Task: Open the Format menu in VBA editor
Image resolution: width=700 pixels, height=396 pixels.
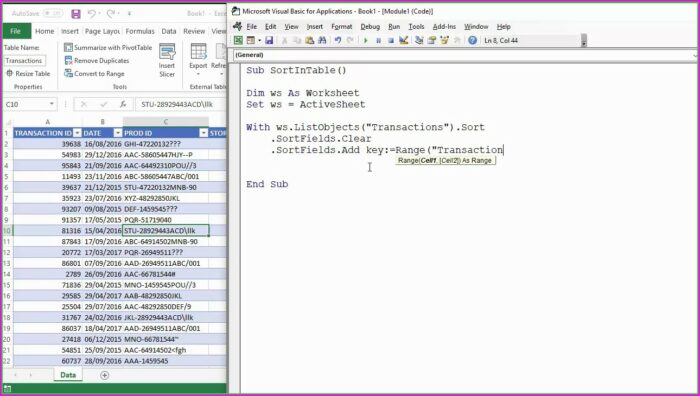Action: click(342, 27)
